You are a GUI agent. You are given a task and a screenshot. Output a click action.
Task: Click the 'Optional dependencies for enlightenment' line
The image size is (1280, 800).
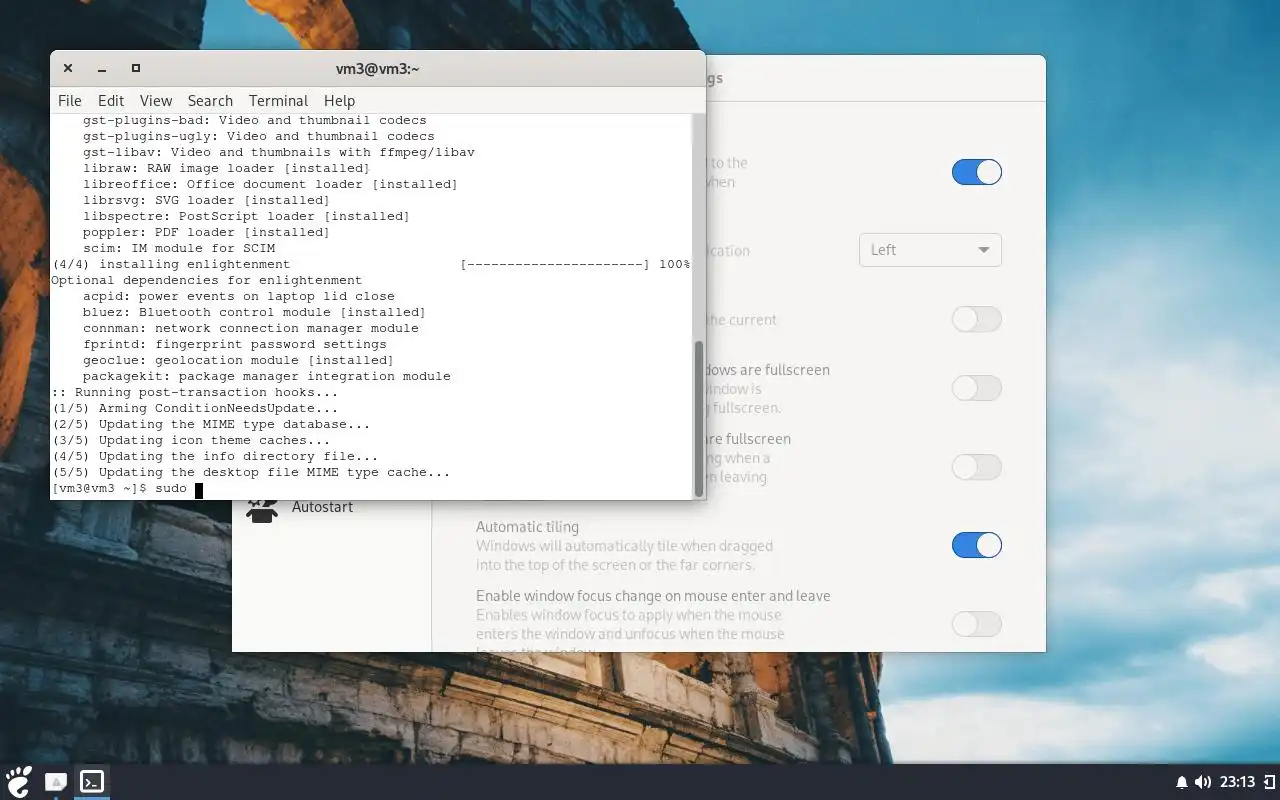pos(207,280)
